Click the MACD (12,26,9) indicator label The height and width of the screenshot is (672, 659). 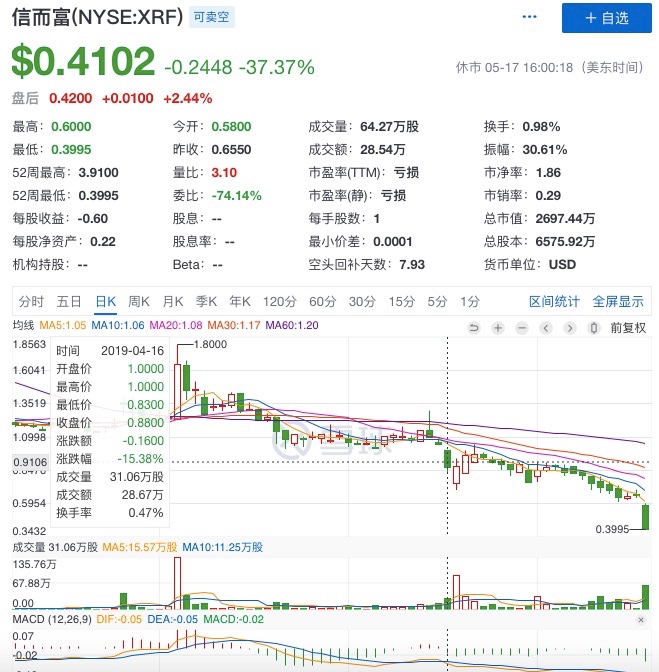point(52,620)
